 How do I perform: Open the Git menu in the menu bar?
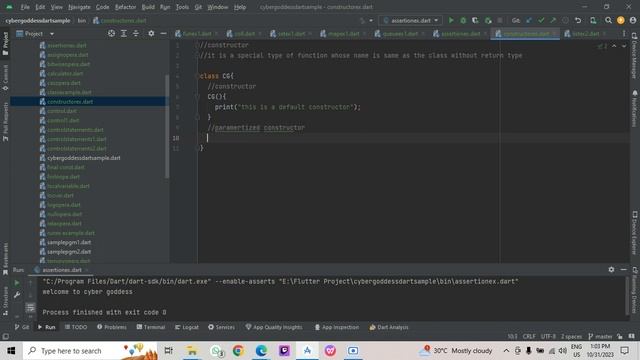tap(198, 7)
